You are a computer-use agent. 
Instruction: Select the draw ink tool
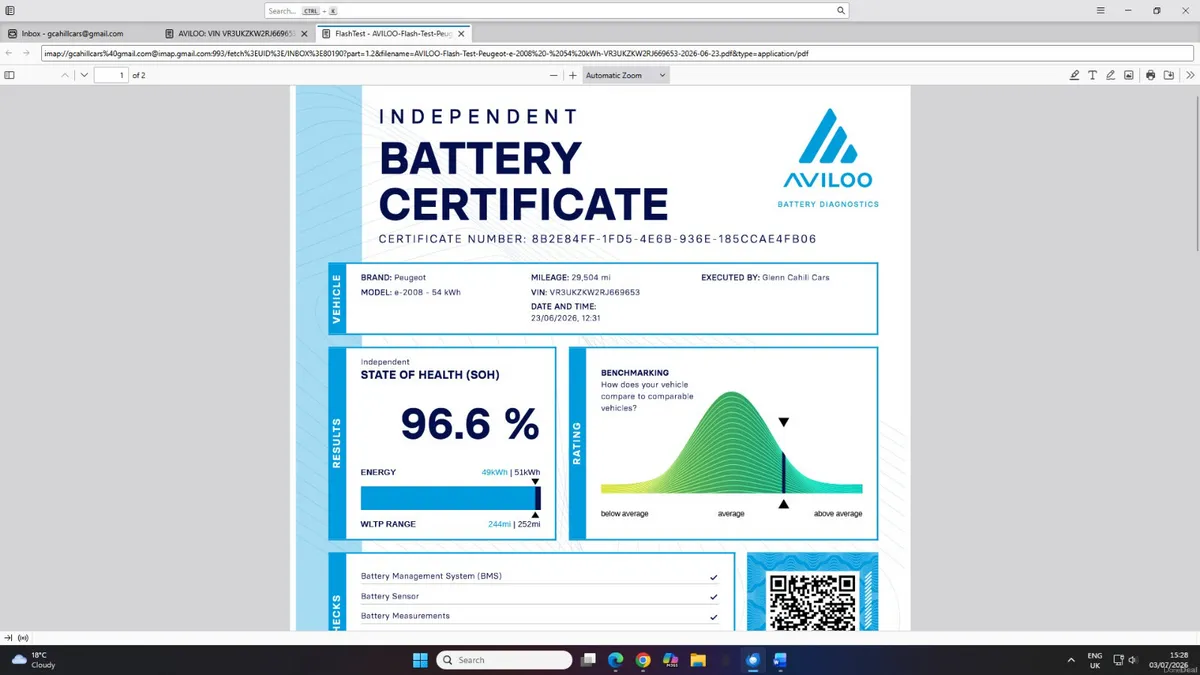click(x=1110, y=75)
